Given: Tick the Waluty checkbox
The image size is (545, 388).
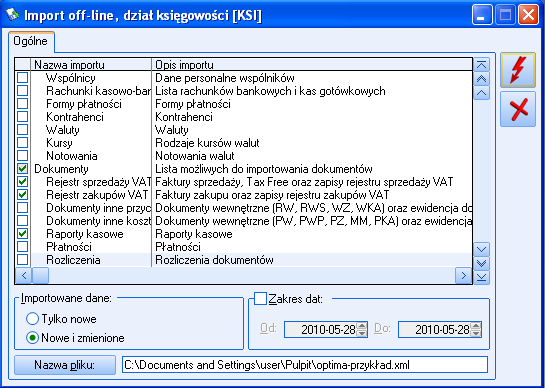Looking at the screenshot, I should 23,130.
